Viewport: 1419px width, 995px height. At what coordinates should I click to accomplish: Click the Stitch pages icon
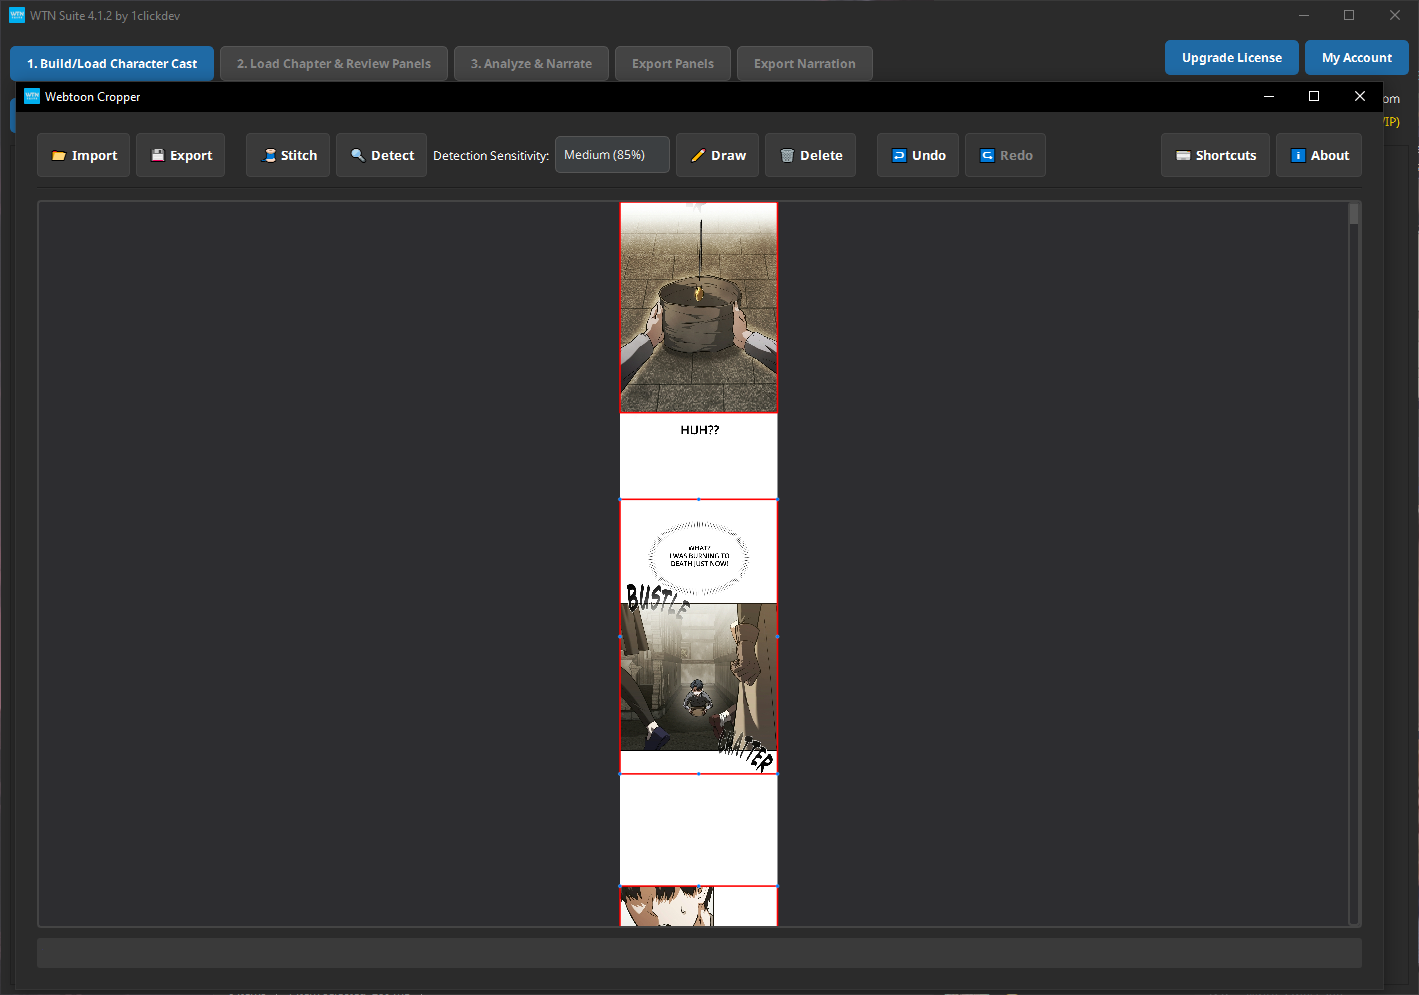point(269,155)
